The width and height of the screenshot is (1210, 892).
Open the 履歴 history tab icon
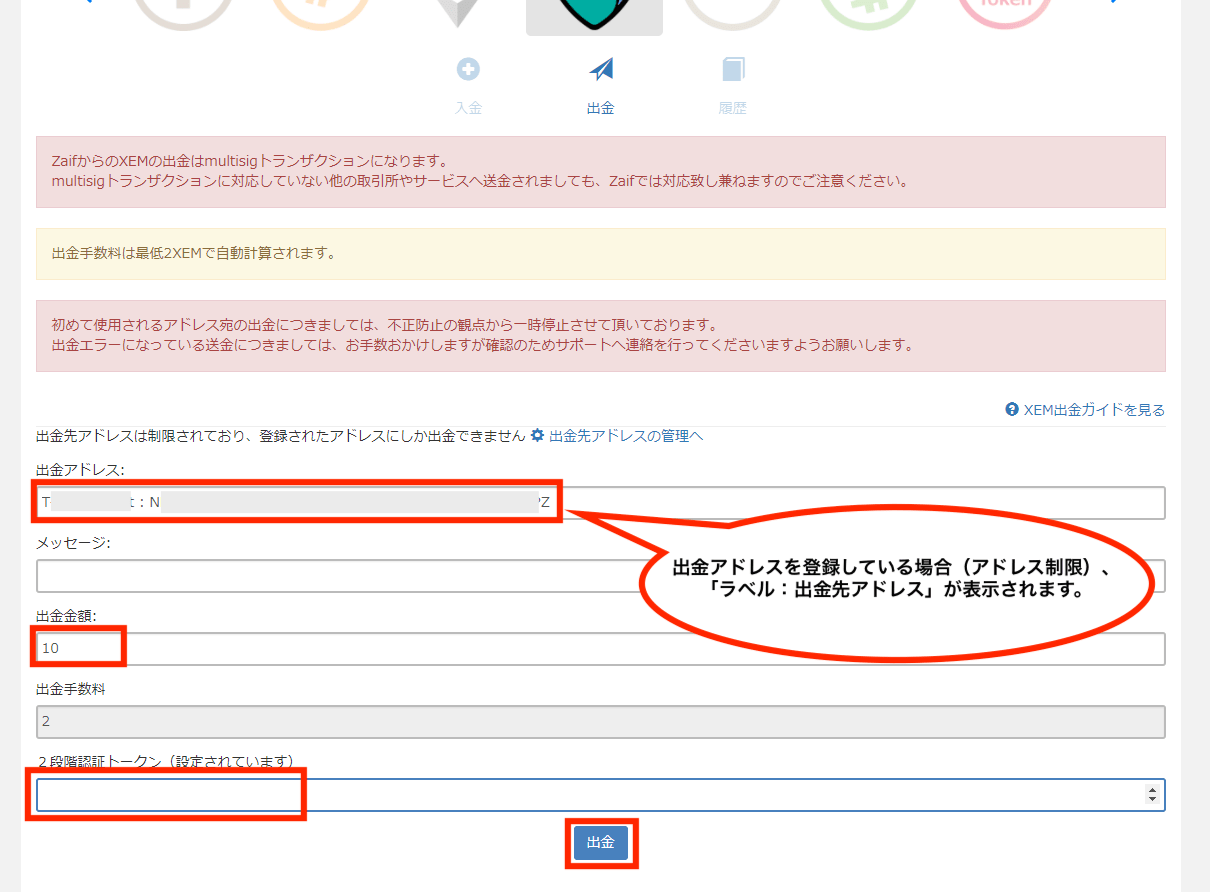(x=733, y=70)
